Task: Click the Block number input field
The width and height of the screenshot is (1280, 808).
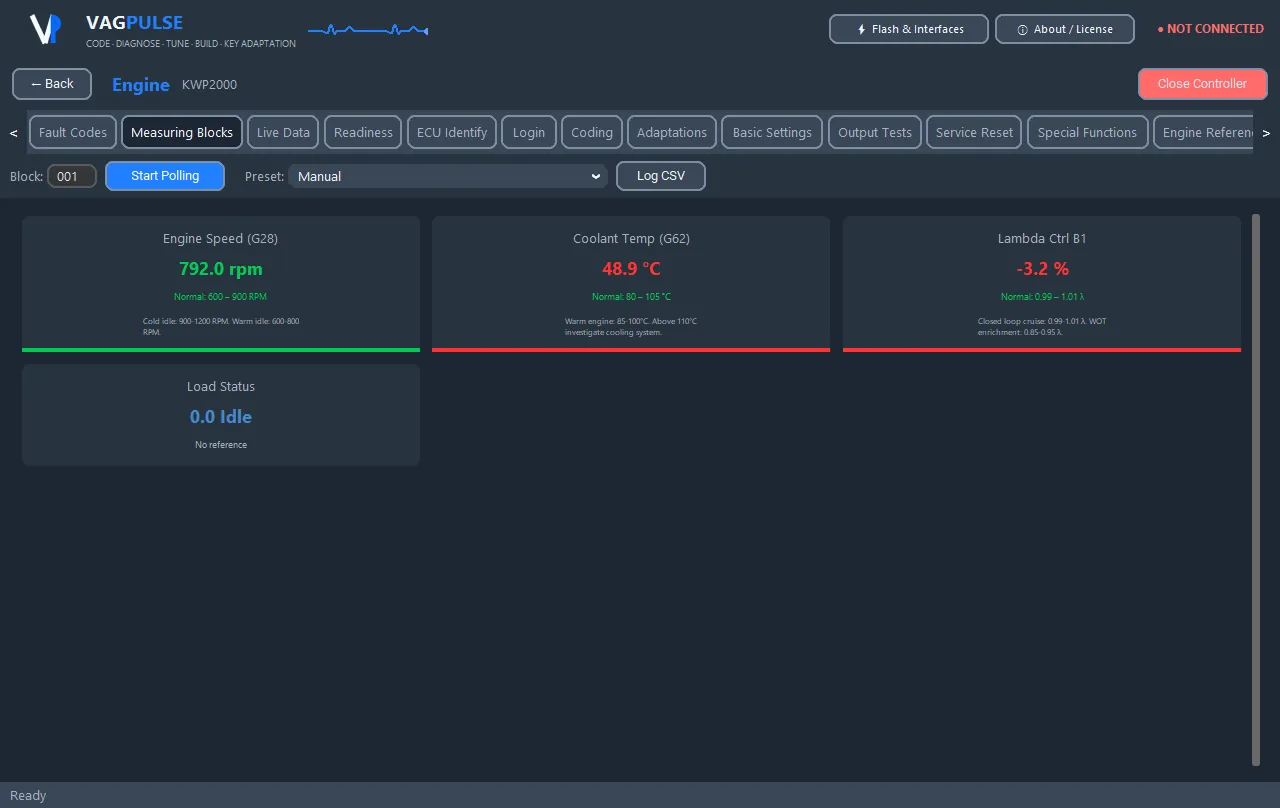Action: tap(72, 176)
